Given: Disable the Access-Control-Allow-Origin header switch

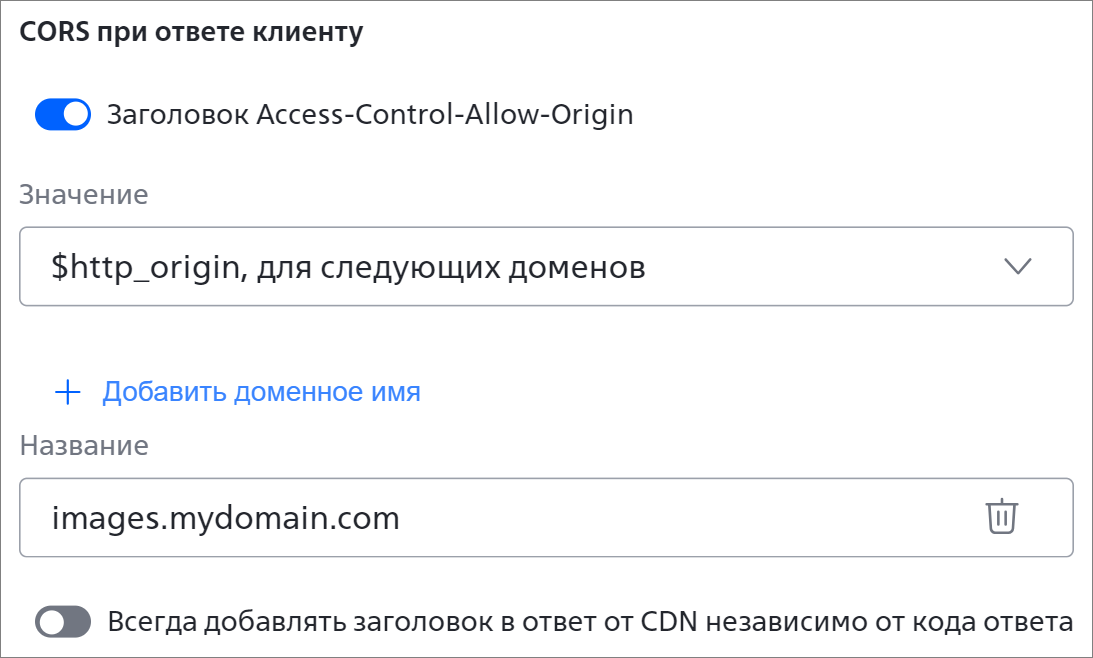Looking at the screenshot, I should [63, 114].
